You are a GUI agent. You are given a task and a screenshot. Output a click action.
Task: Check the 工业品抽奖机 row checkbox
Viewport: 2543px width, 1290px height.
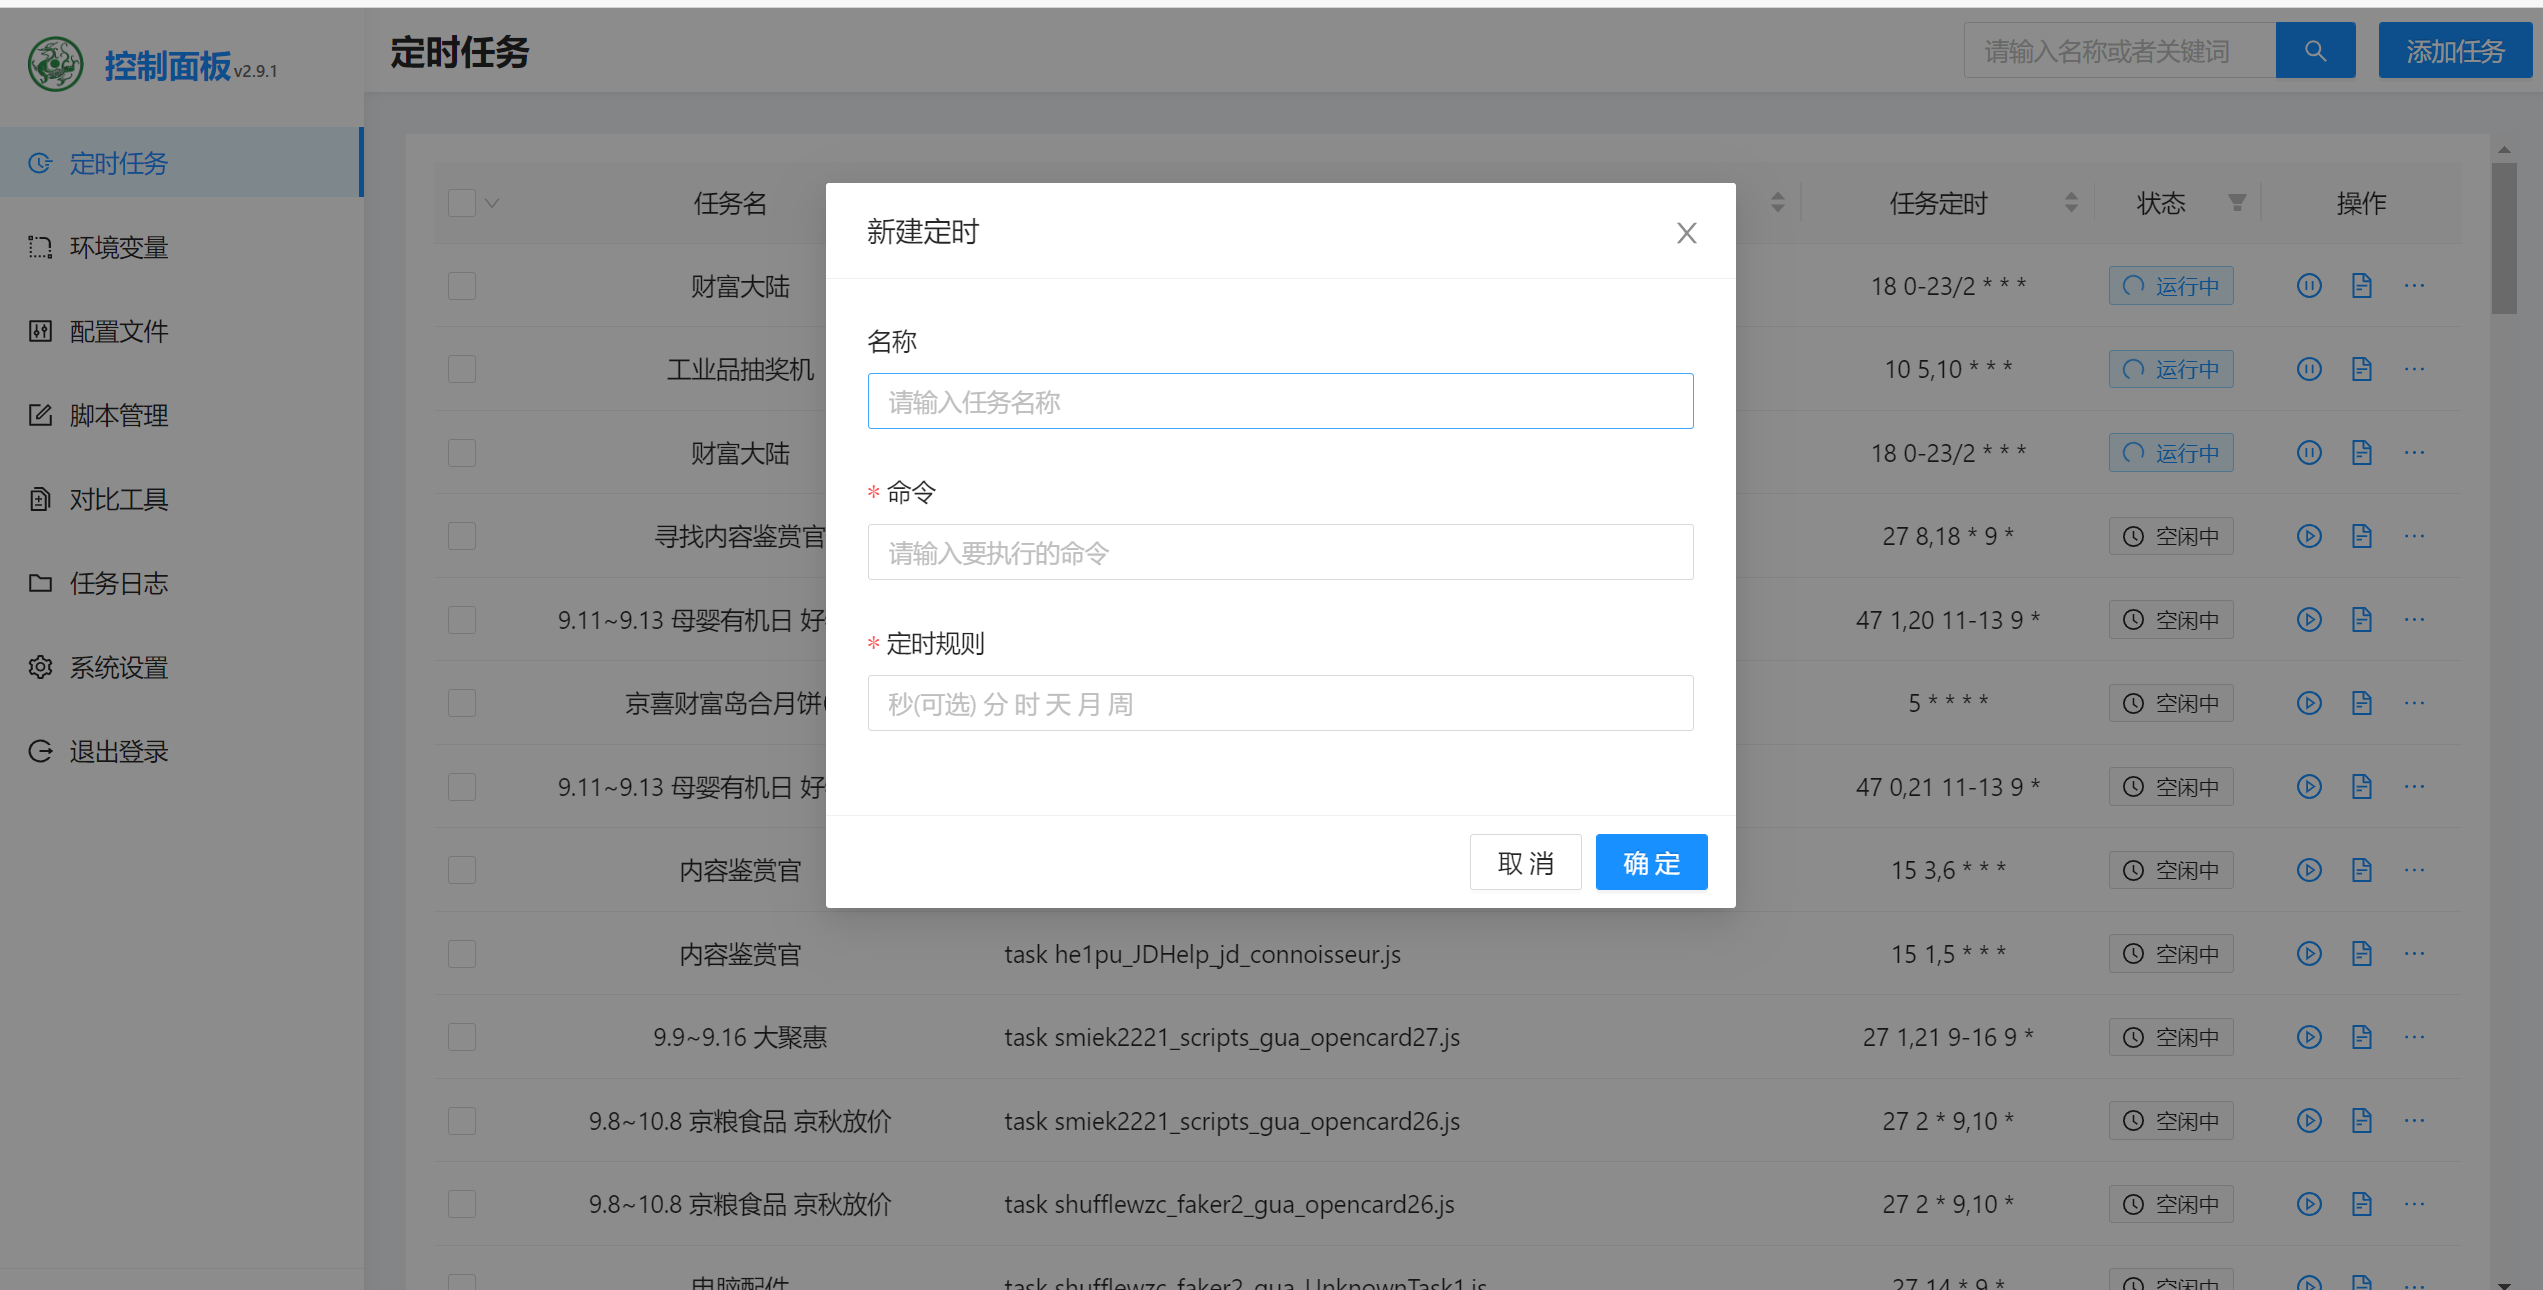click(x=461, y=368)
